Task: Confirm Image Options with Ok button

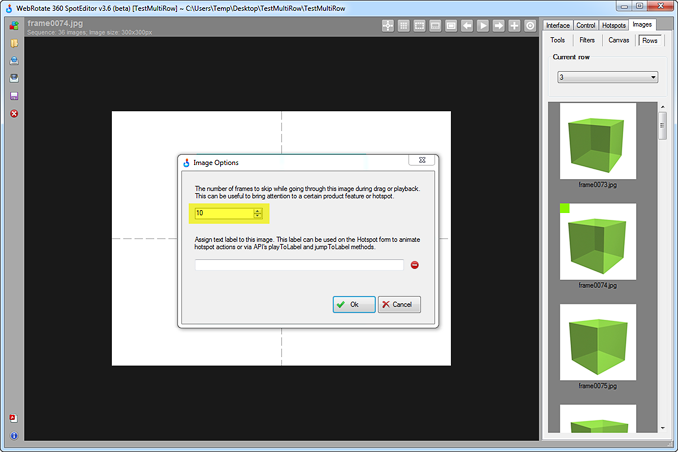Action: (354, 305)
